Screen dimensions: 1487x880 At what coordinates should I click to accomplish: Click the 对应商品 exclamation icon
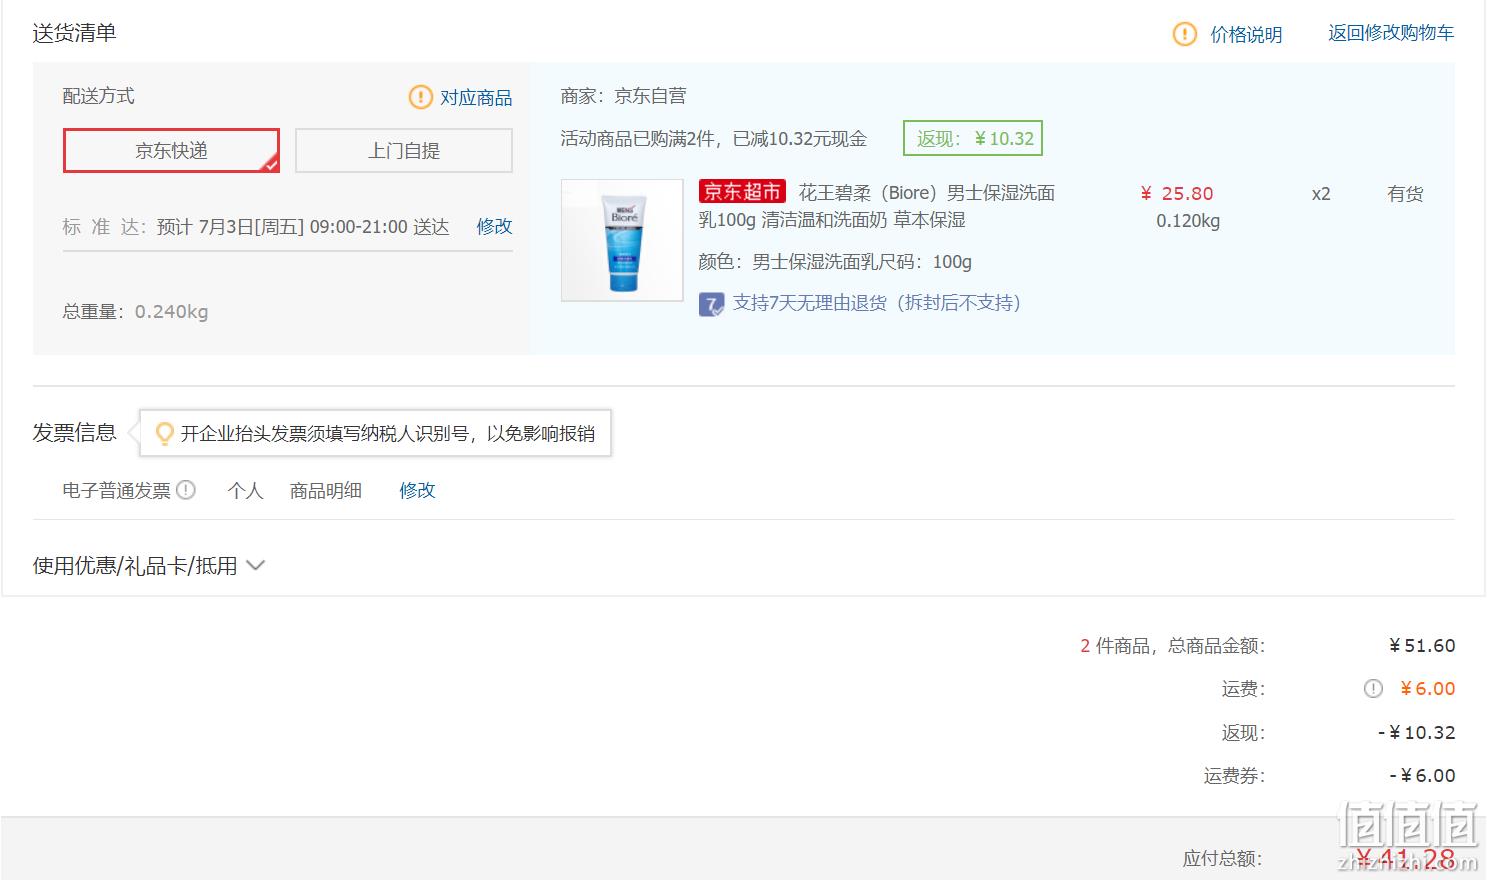click(421, 97)
